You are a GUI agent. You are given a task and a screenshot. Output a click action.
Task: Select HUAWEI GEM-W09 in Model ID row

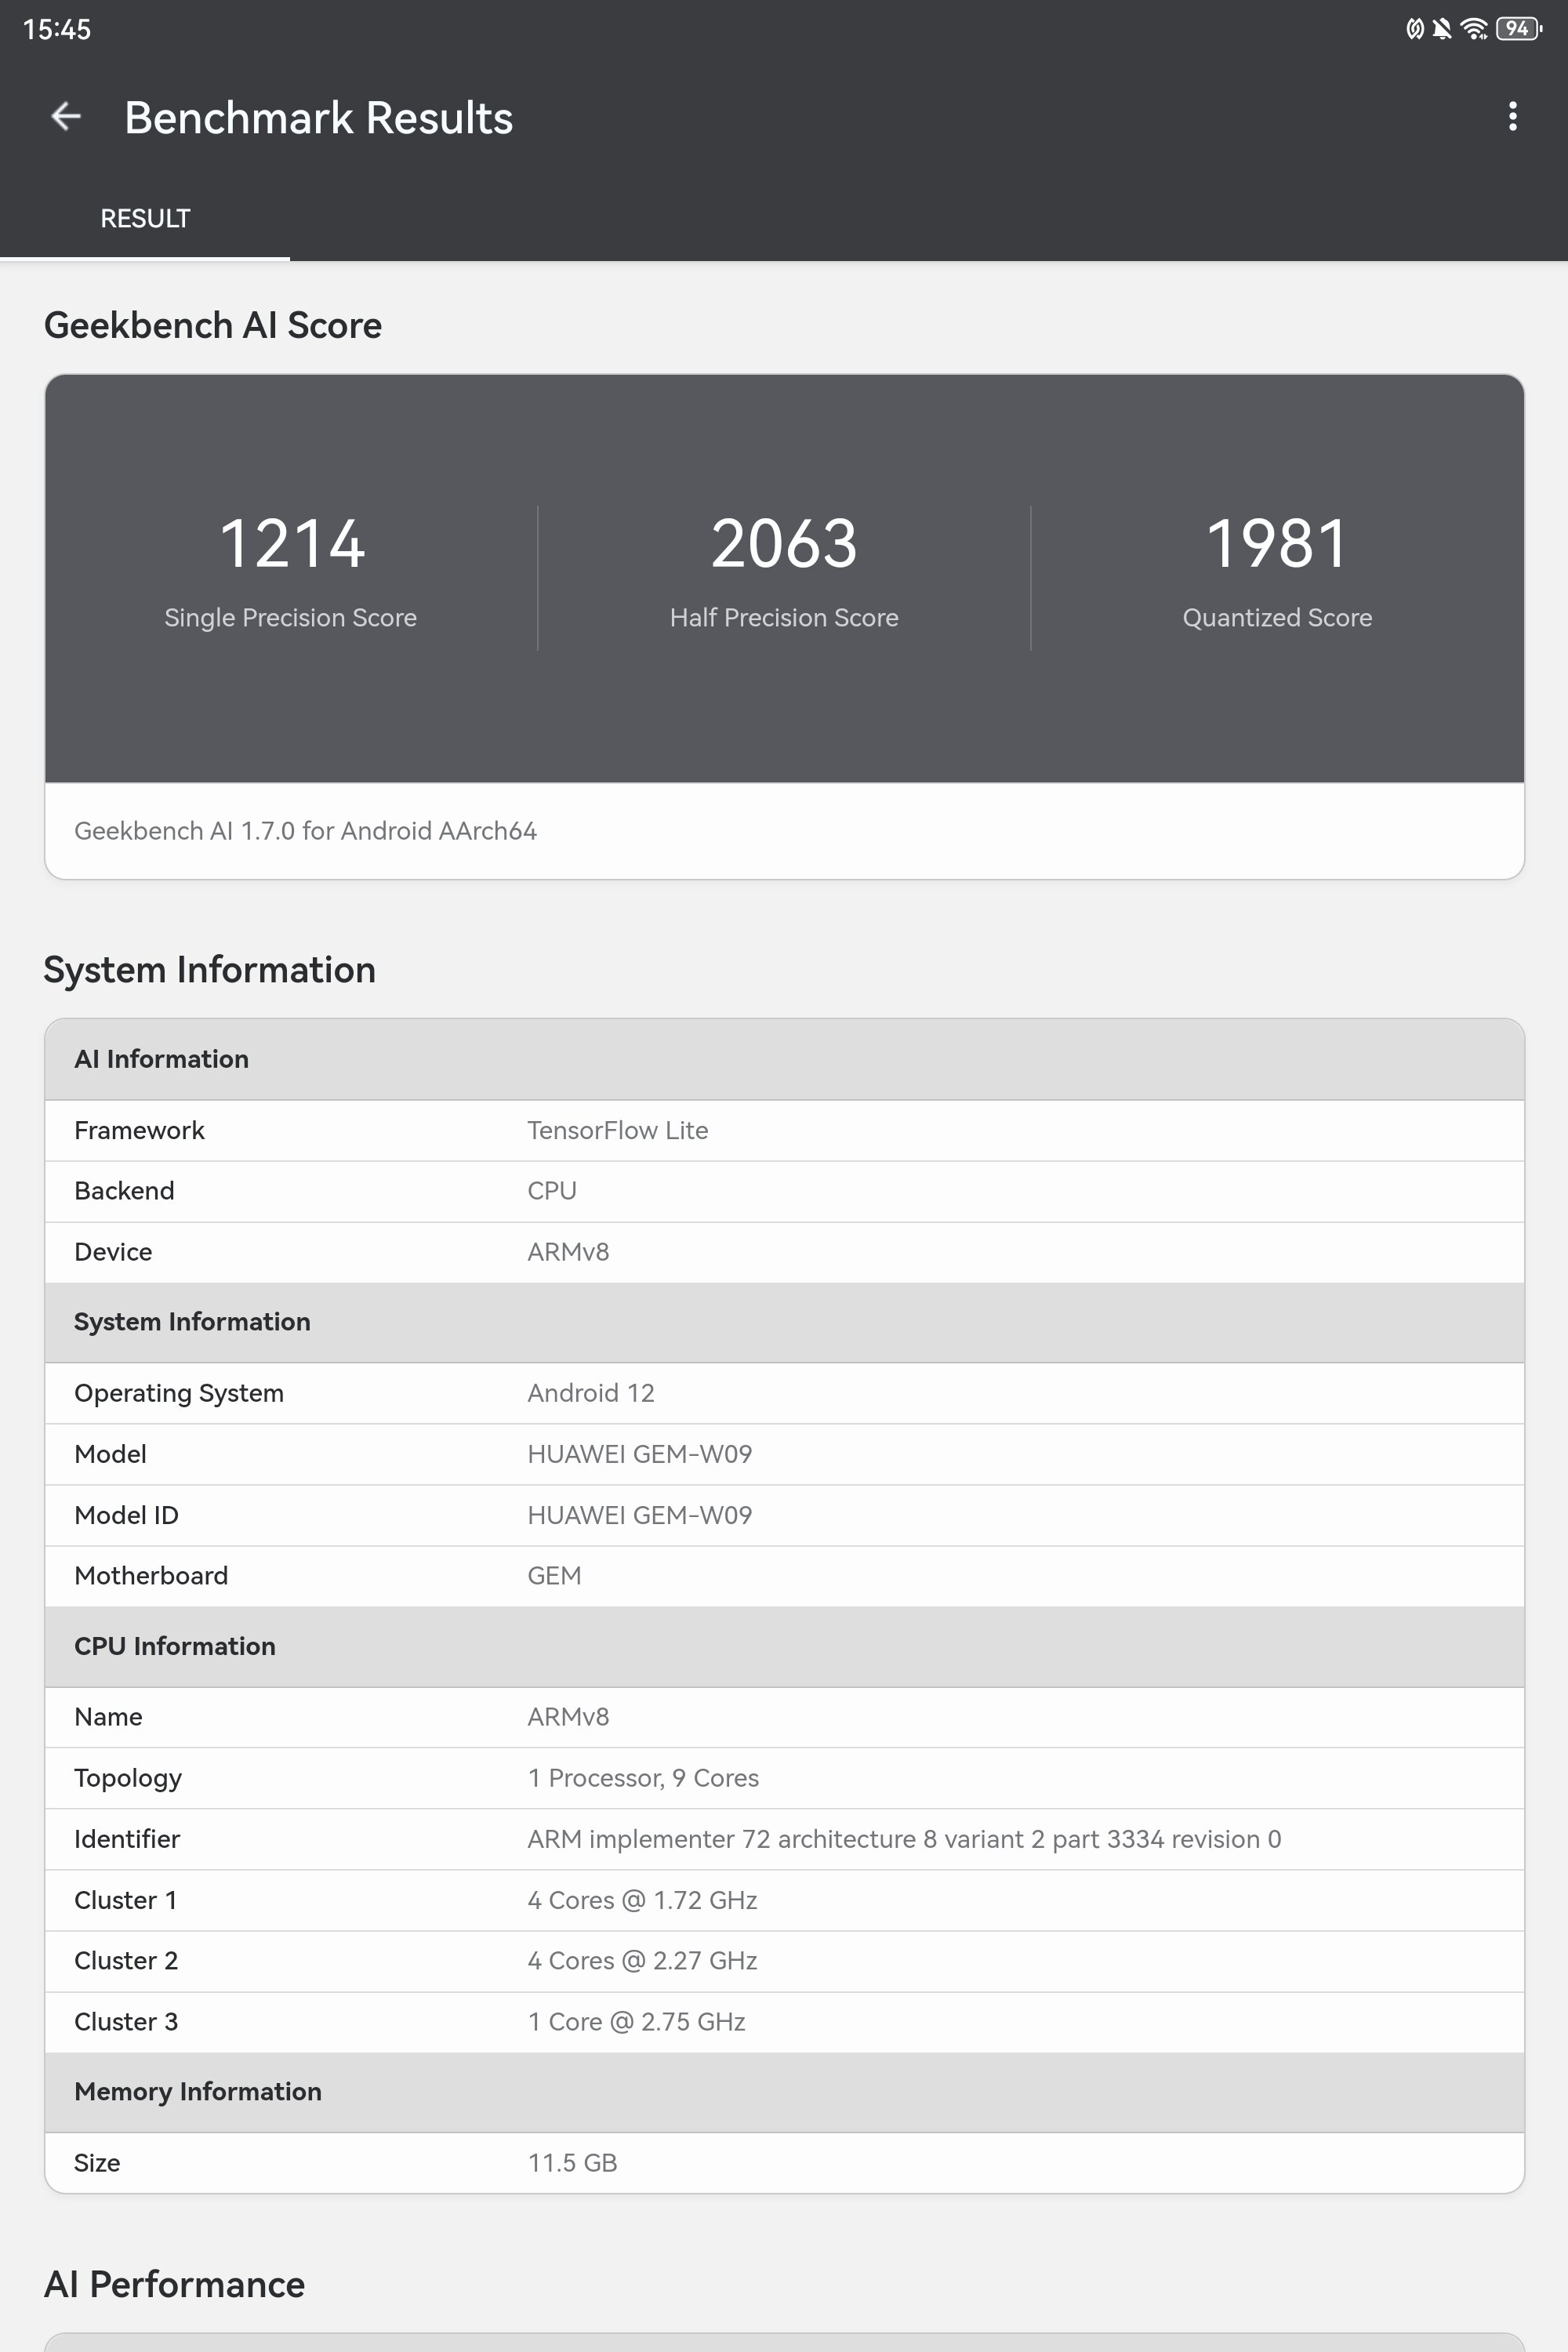(640, 1515)
